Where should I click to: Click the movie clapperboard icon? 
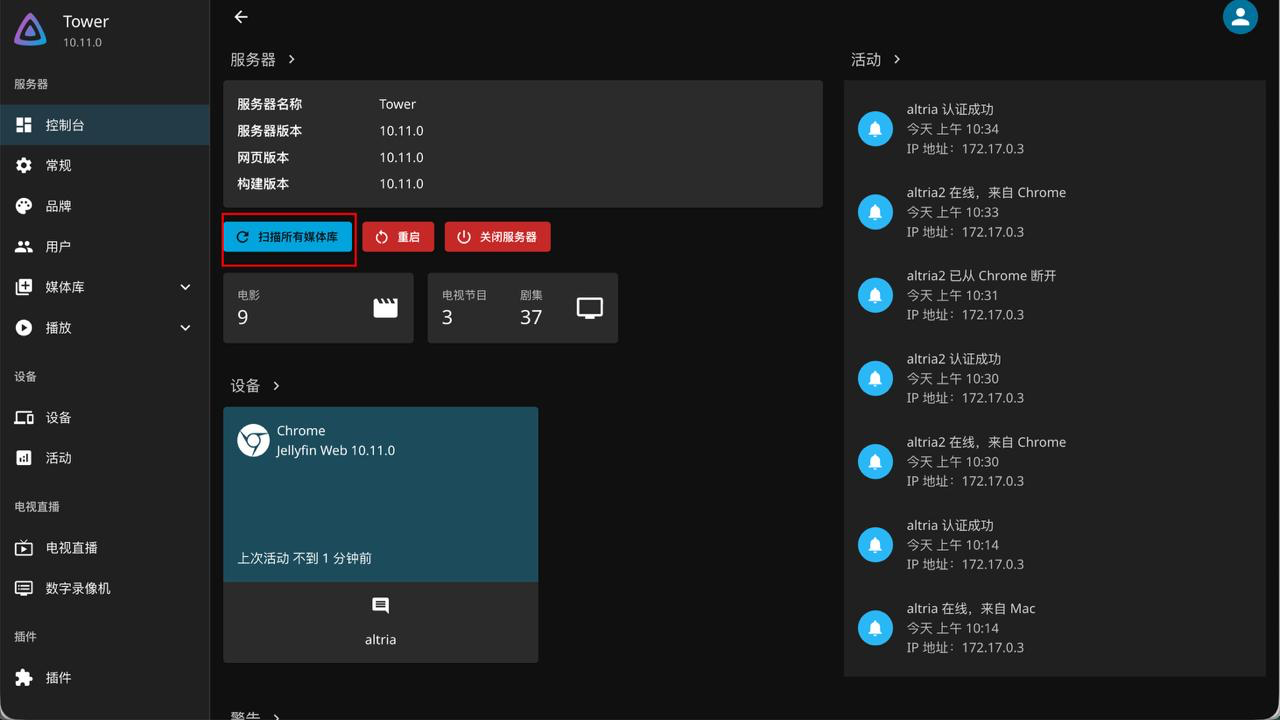pyautogui.click(x=385, y=308)
